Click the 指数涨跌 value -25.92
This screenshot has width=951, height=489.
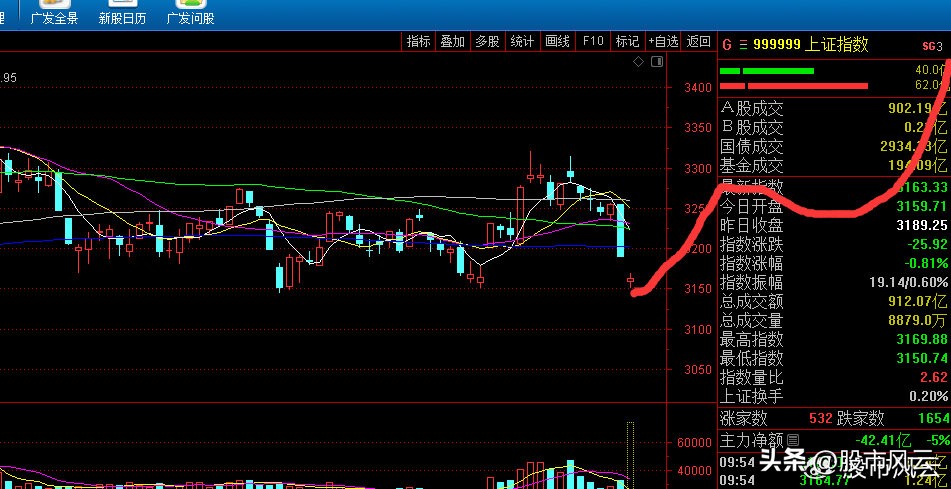(x=927, y=244)
